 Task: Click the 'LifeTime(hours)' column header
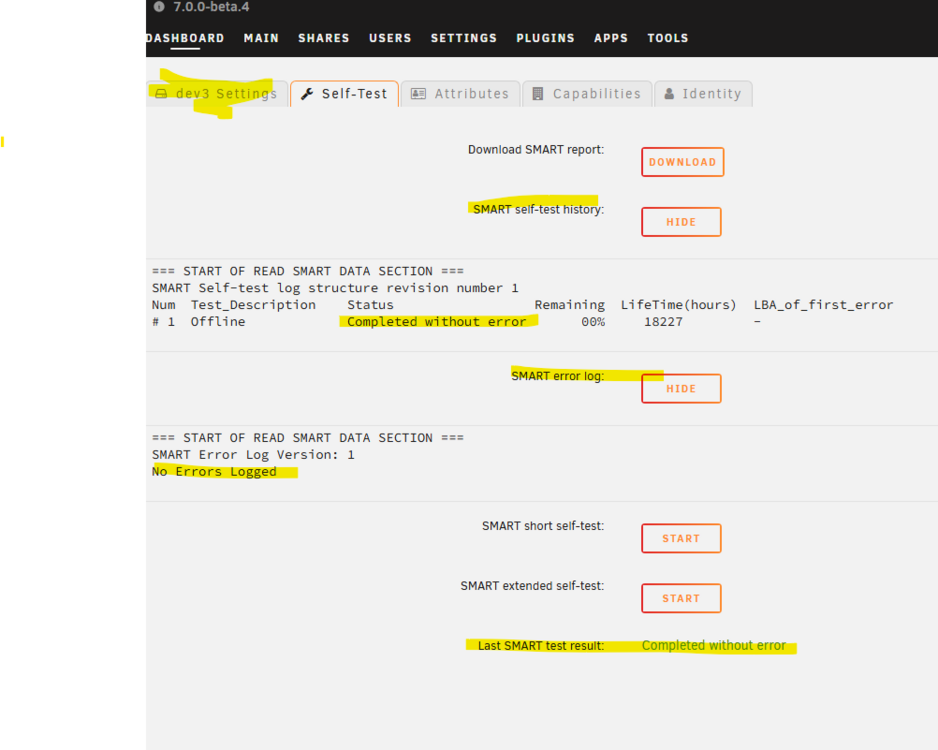point(678,305)
